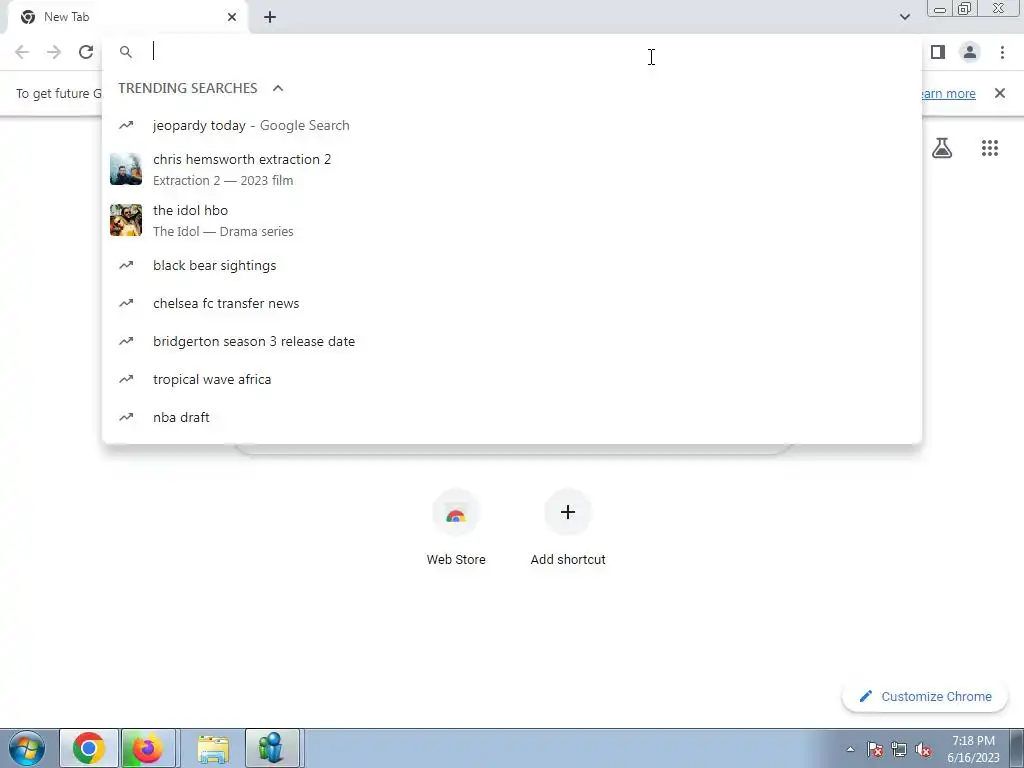1024x768 pixels.
Task: Select suggestion black bear sightings
Action: pos(512,265)
